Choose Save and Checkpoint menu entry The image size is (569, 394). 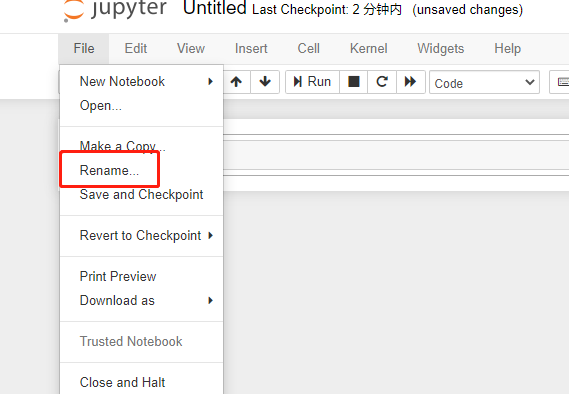pyautogui.click(x=142, y=195)
